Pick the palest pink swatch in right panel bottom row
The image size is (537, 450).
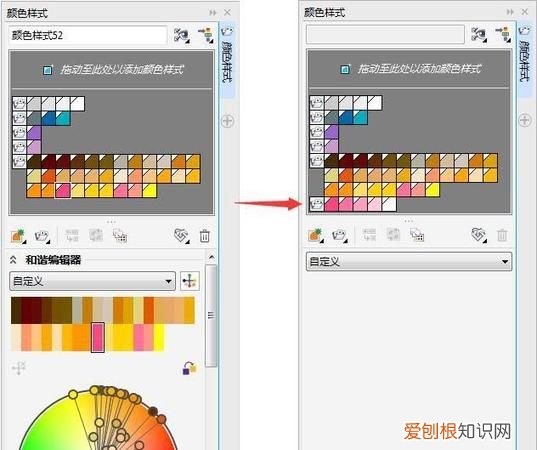click(375, 204)
